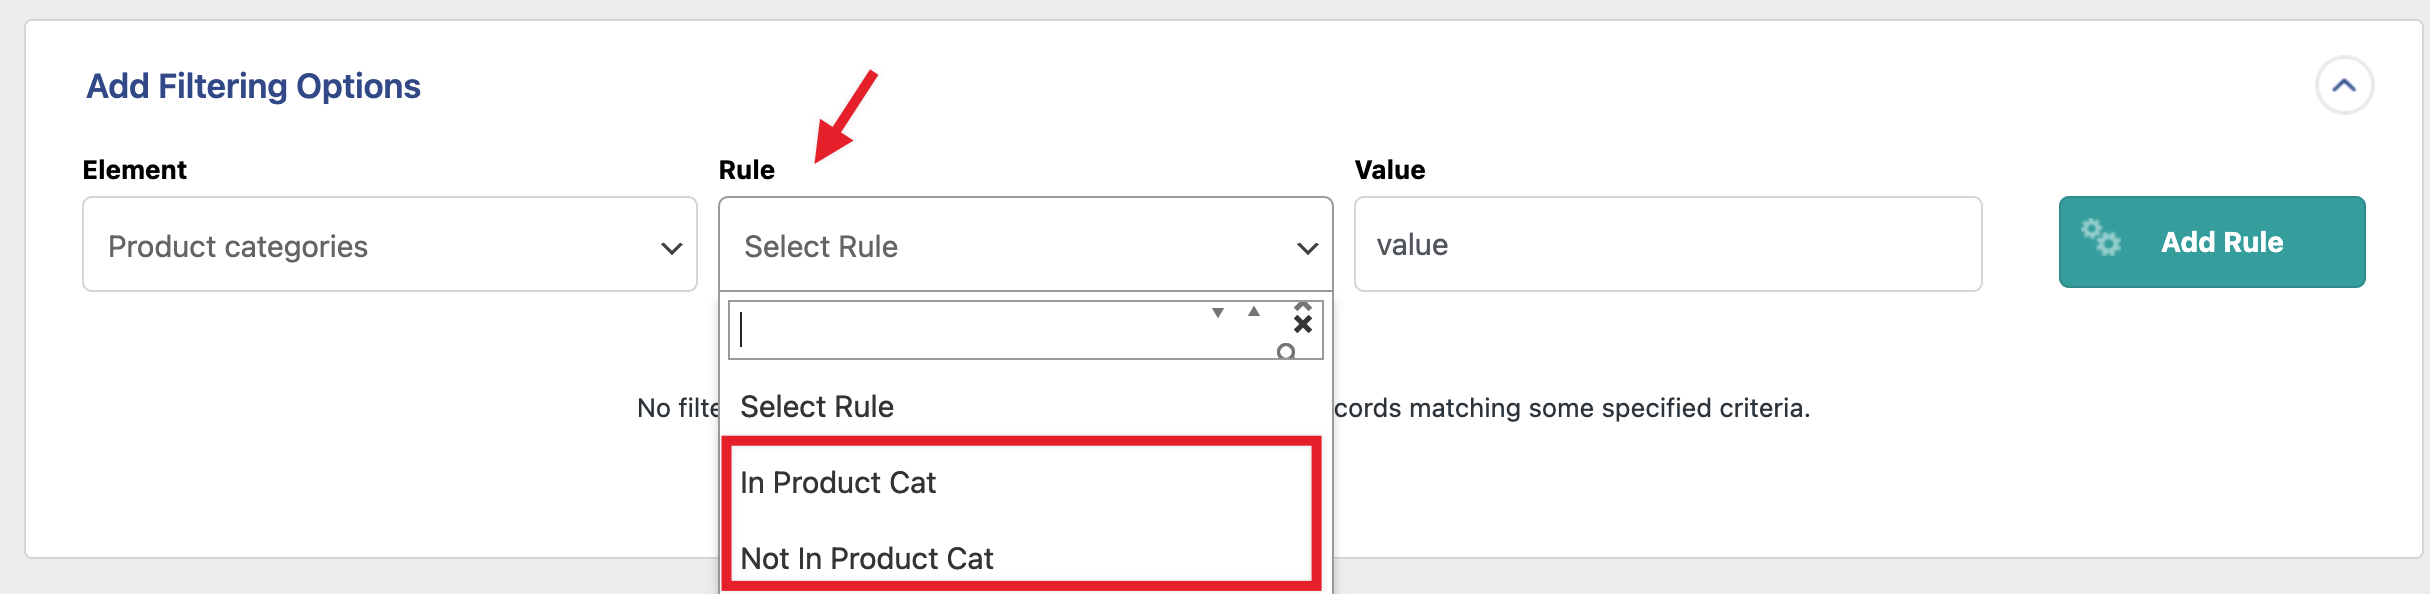Choose the Select Rule placeholder option
Image resolution: width=2430 pixels, height=594 pixels.
817,407
